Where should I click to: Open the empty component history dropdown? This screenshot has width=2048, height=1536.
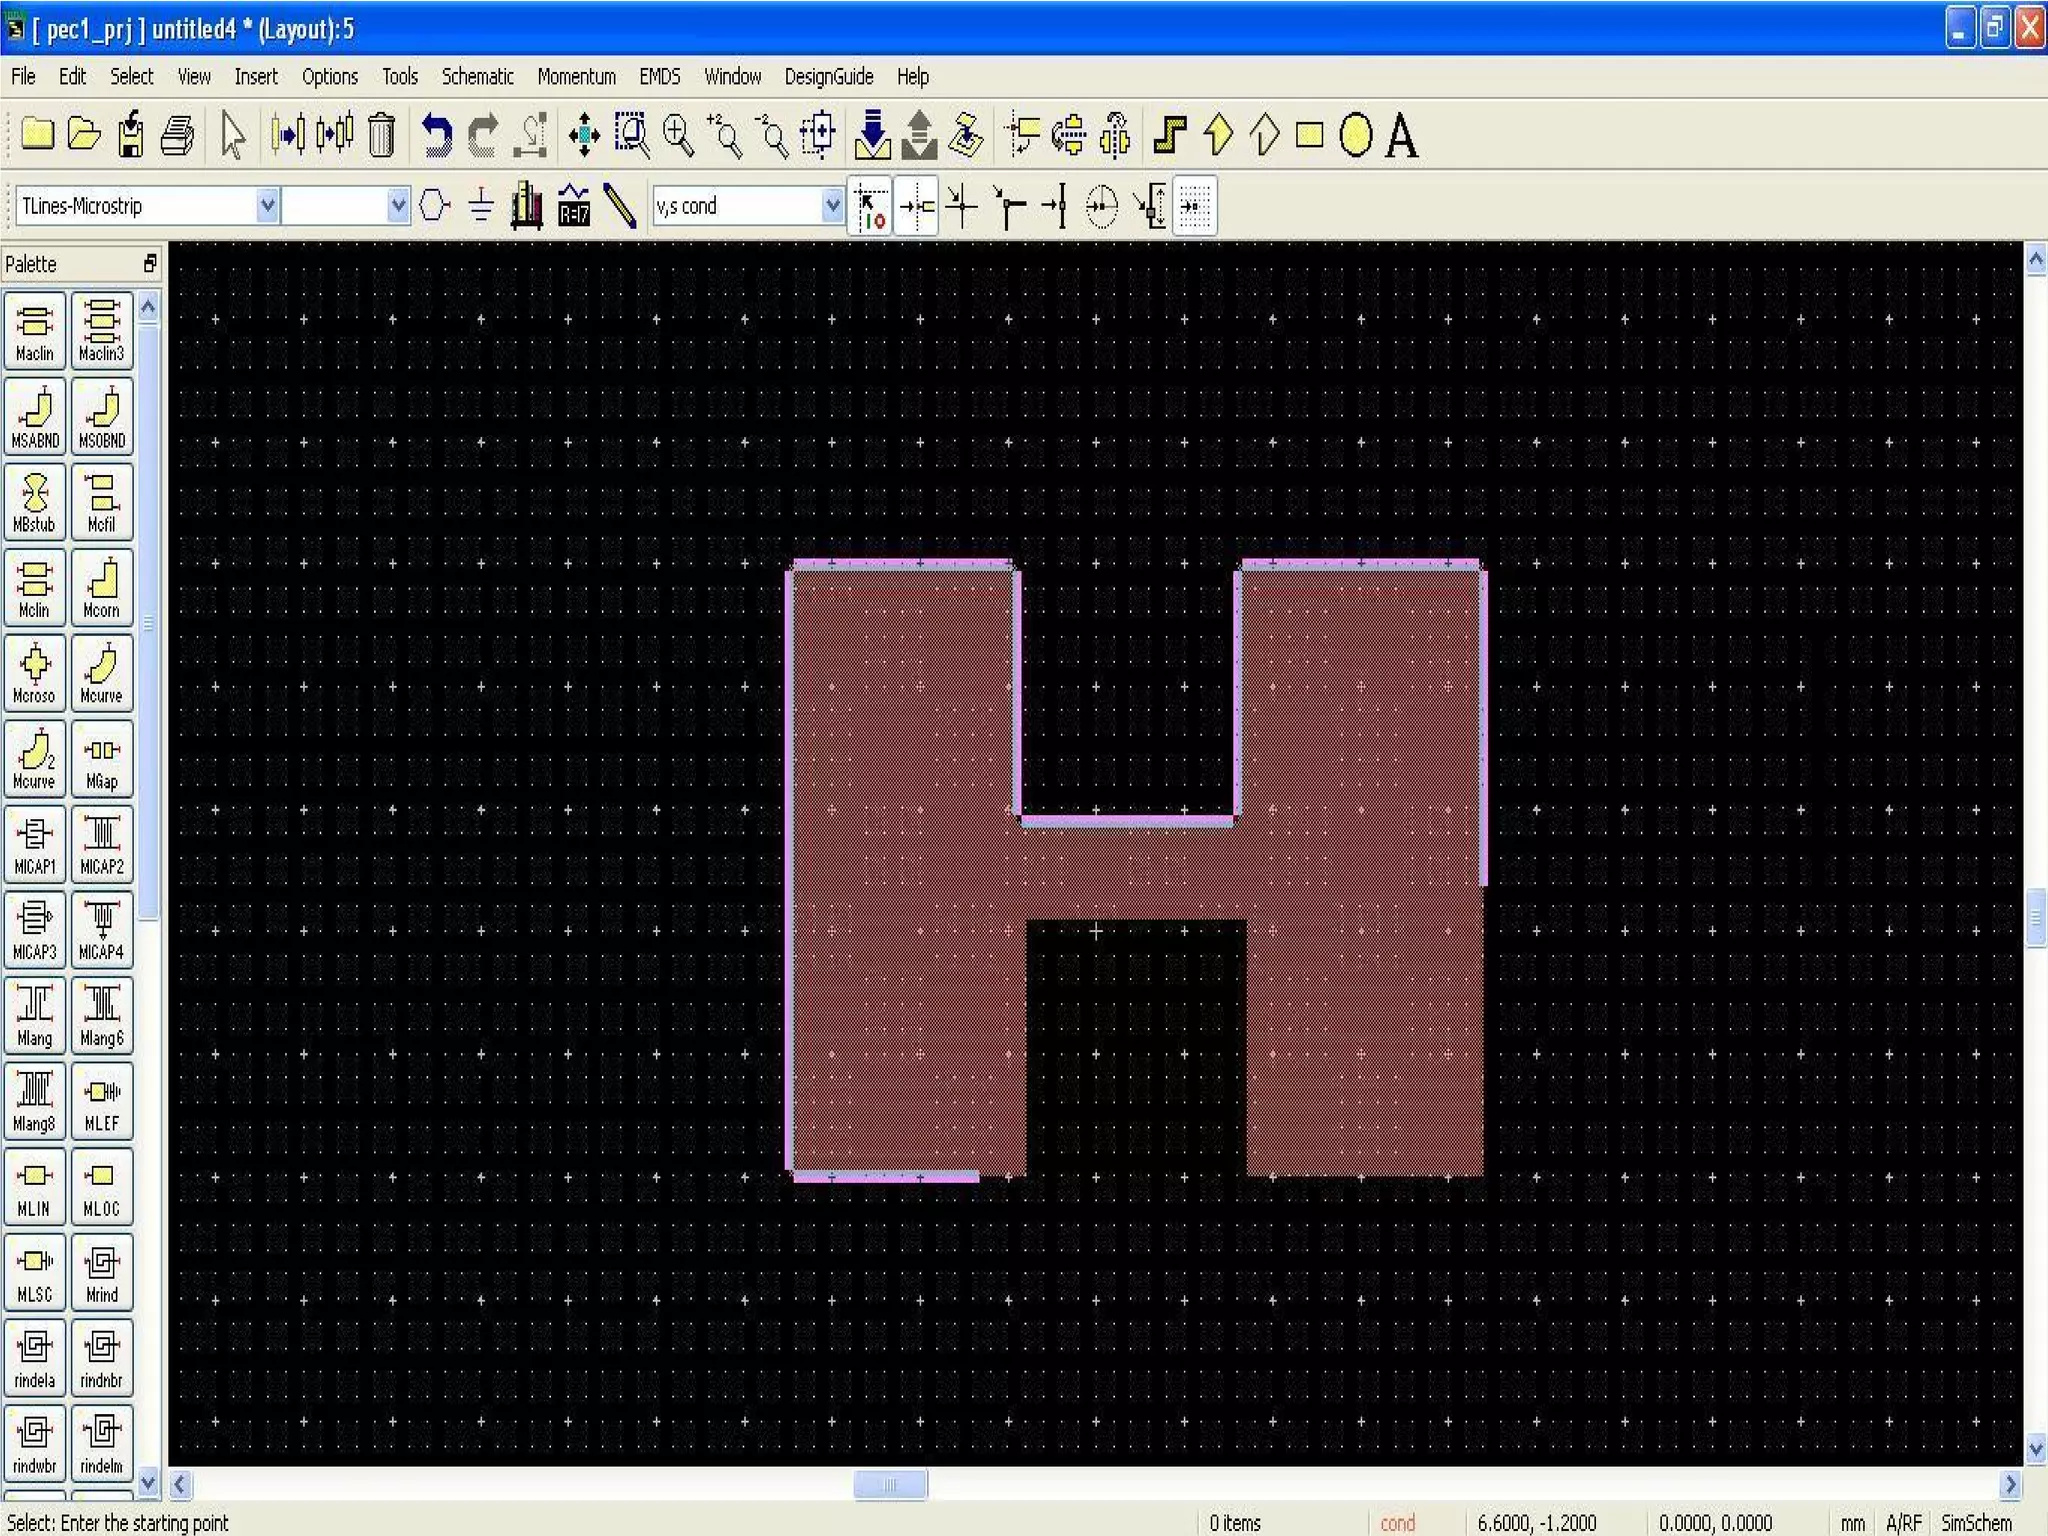[398, 206]
